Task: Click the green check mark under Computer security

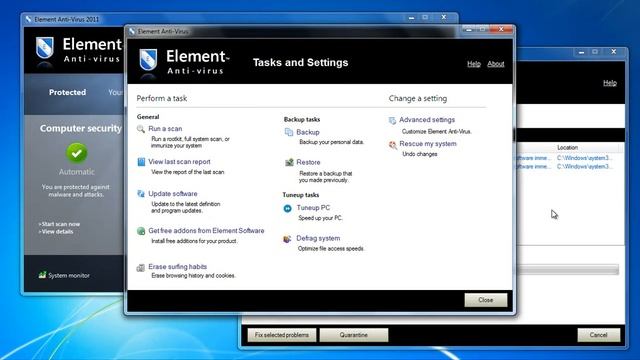Action: (77, 153)
